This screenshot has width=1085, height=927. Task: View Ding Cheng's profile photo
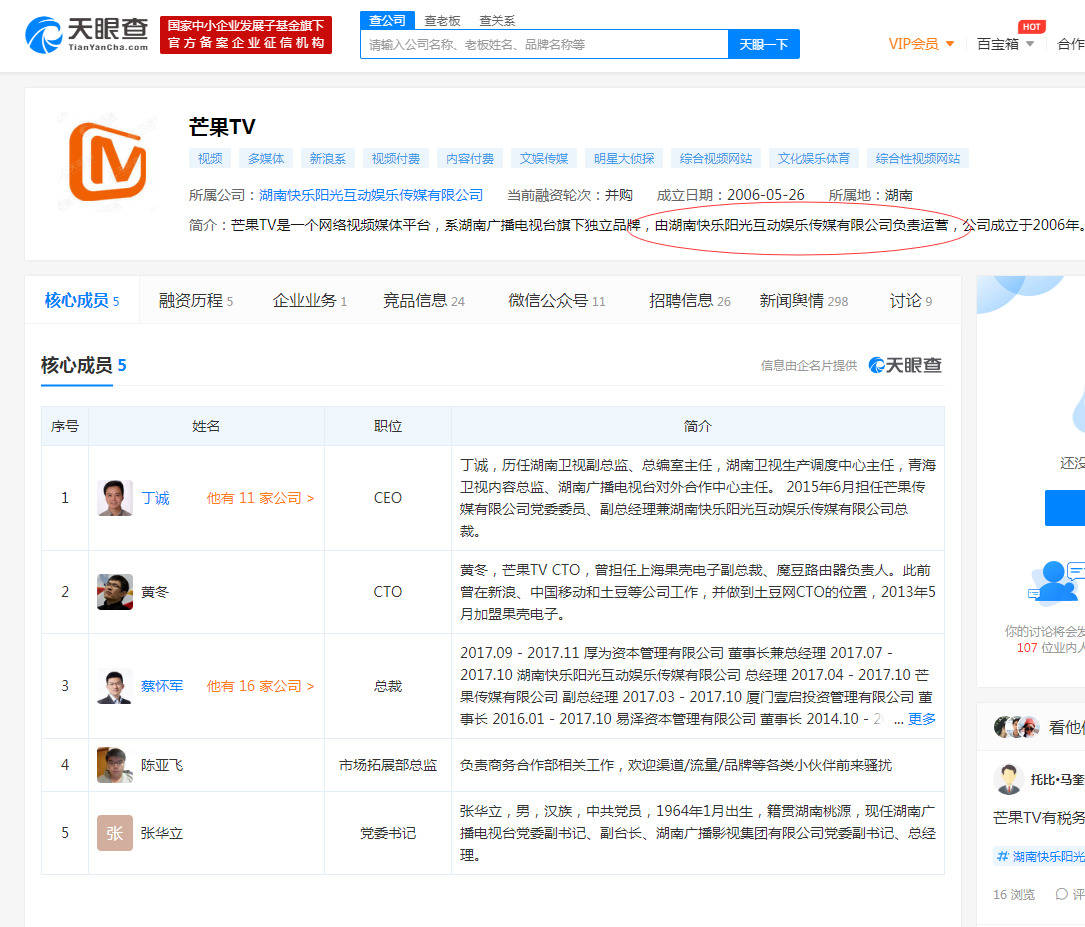[x=115, y=498]
